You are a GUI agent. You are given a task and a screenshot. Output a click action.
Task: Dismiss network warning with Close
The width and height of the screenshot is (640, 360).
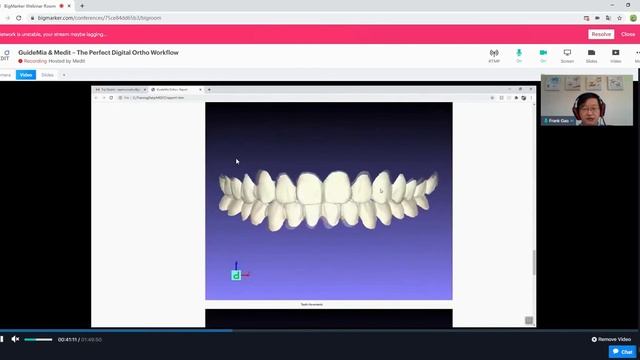click(x=628, y=34)
